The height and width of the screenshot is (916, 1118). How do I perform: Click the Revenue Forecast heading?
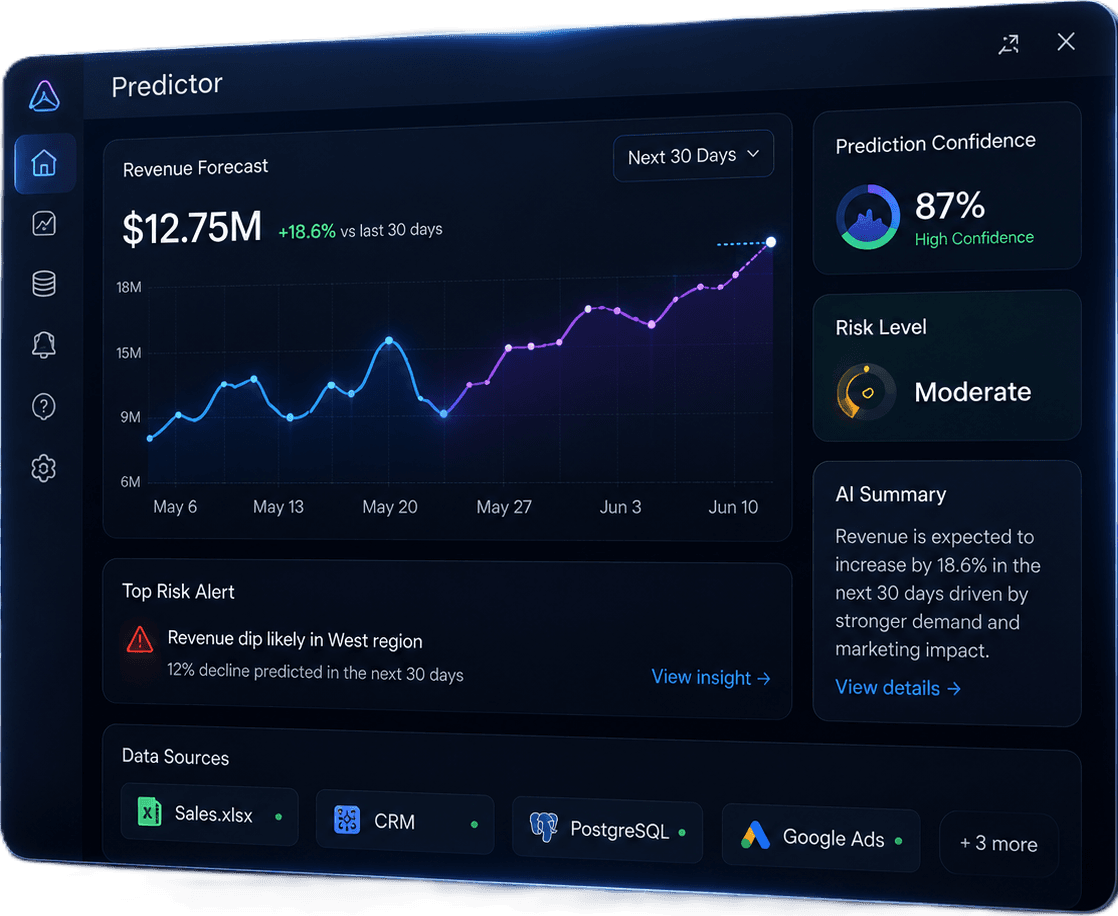(195, 168)
